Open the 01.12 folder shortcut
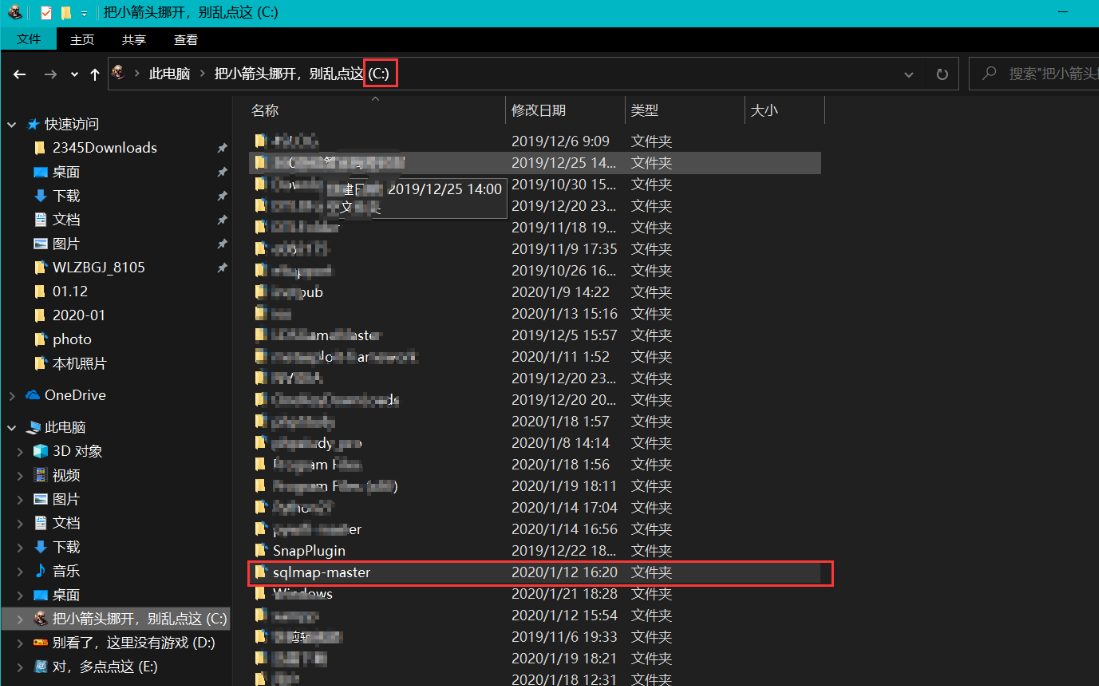 pyautogui.click(x=69, y=291)
